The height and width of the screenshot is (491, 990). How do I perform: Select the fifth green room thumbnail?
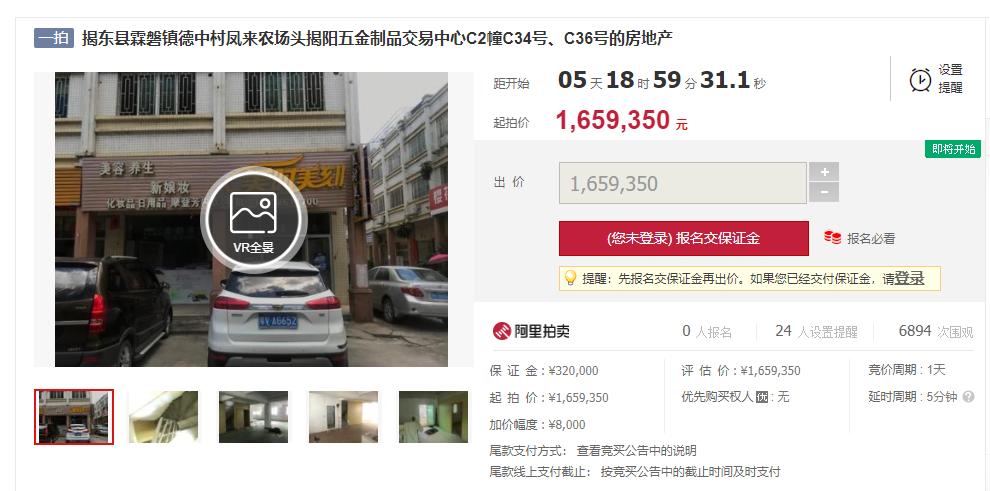[x=434, y=417]
